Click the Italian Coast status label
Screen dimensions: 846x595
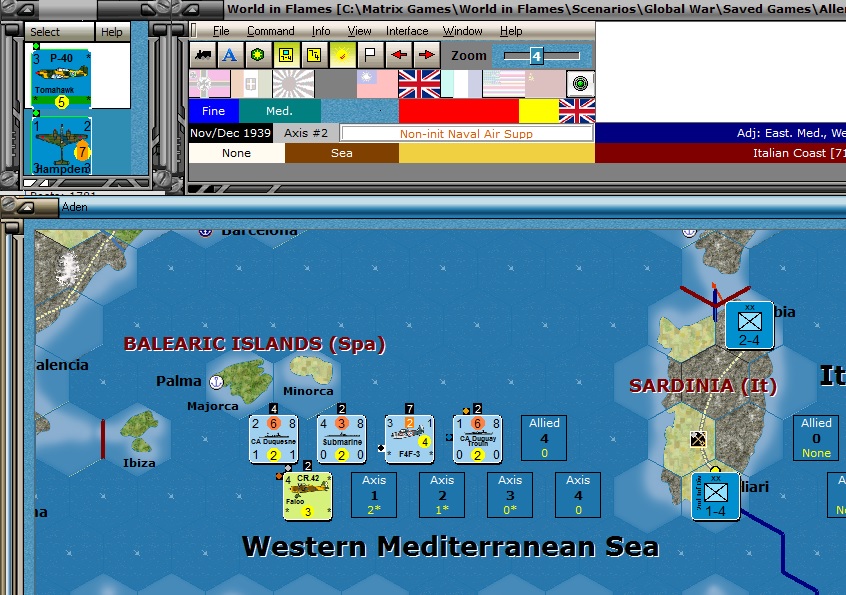coord(799,153)
